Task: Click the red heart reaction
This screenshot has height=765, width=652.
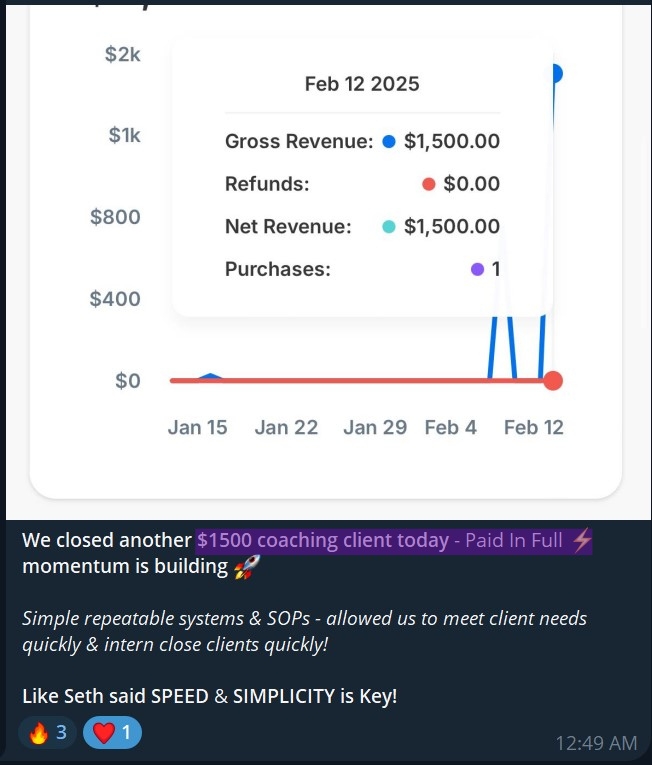Action: pyautogui.click(x=112, y=733)
